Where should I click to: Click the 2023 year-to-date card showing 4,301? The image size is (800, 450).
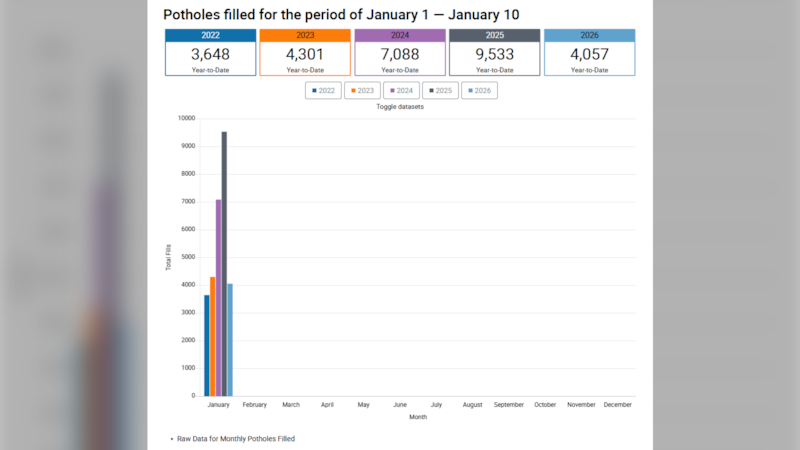point(305,53)
